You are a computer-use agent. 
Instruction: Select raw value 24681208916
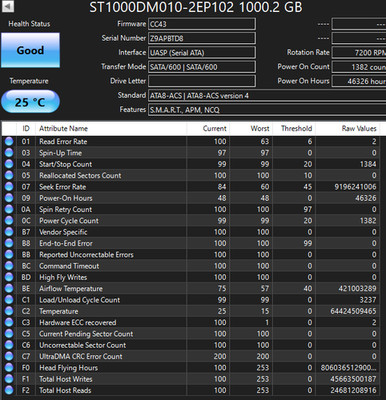pyautogui.click(x=353, y=391)
